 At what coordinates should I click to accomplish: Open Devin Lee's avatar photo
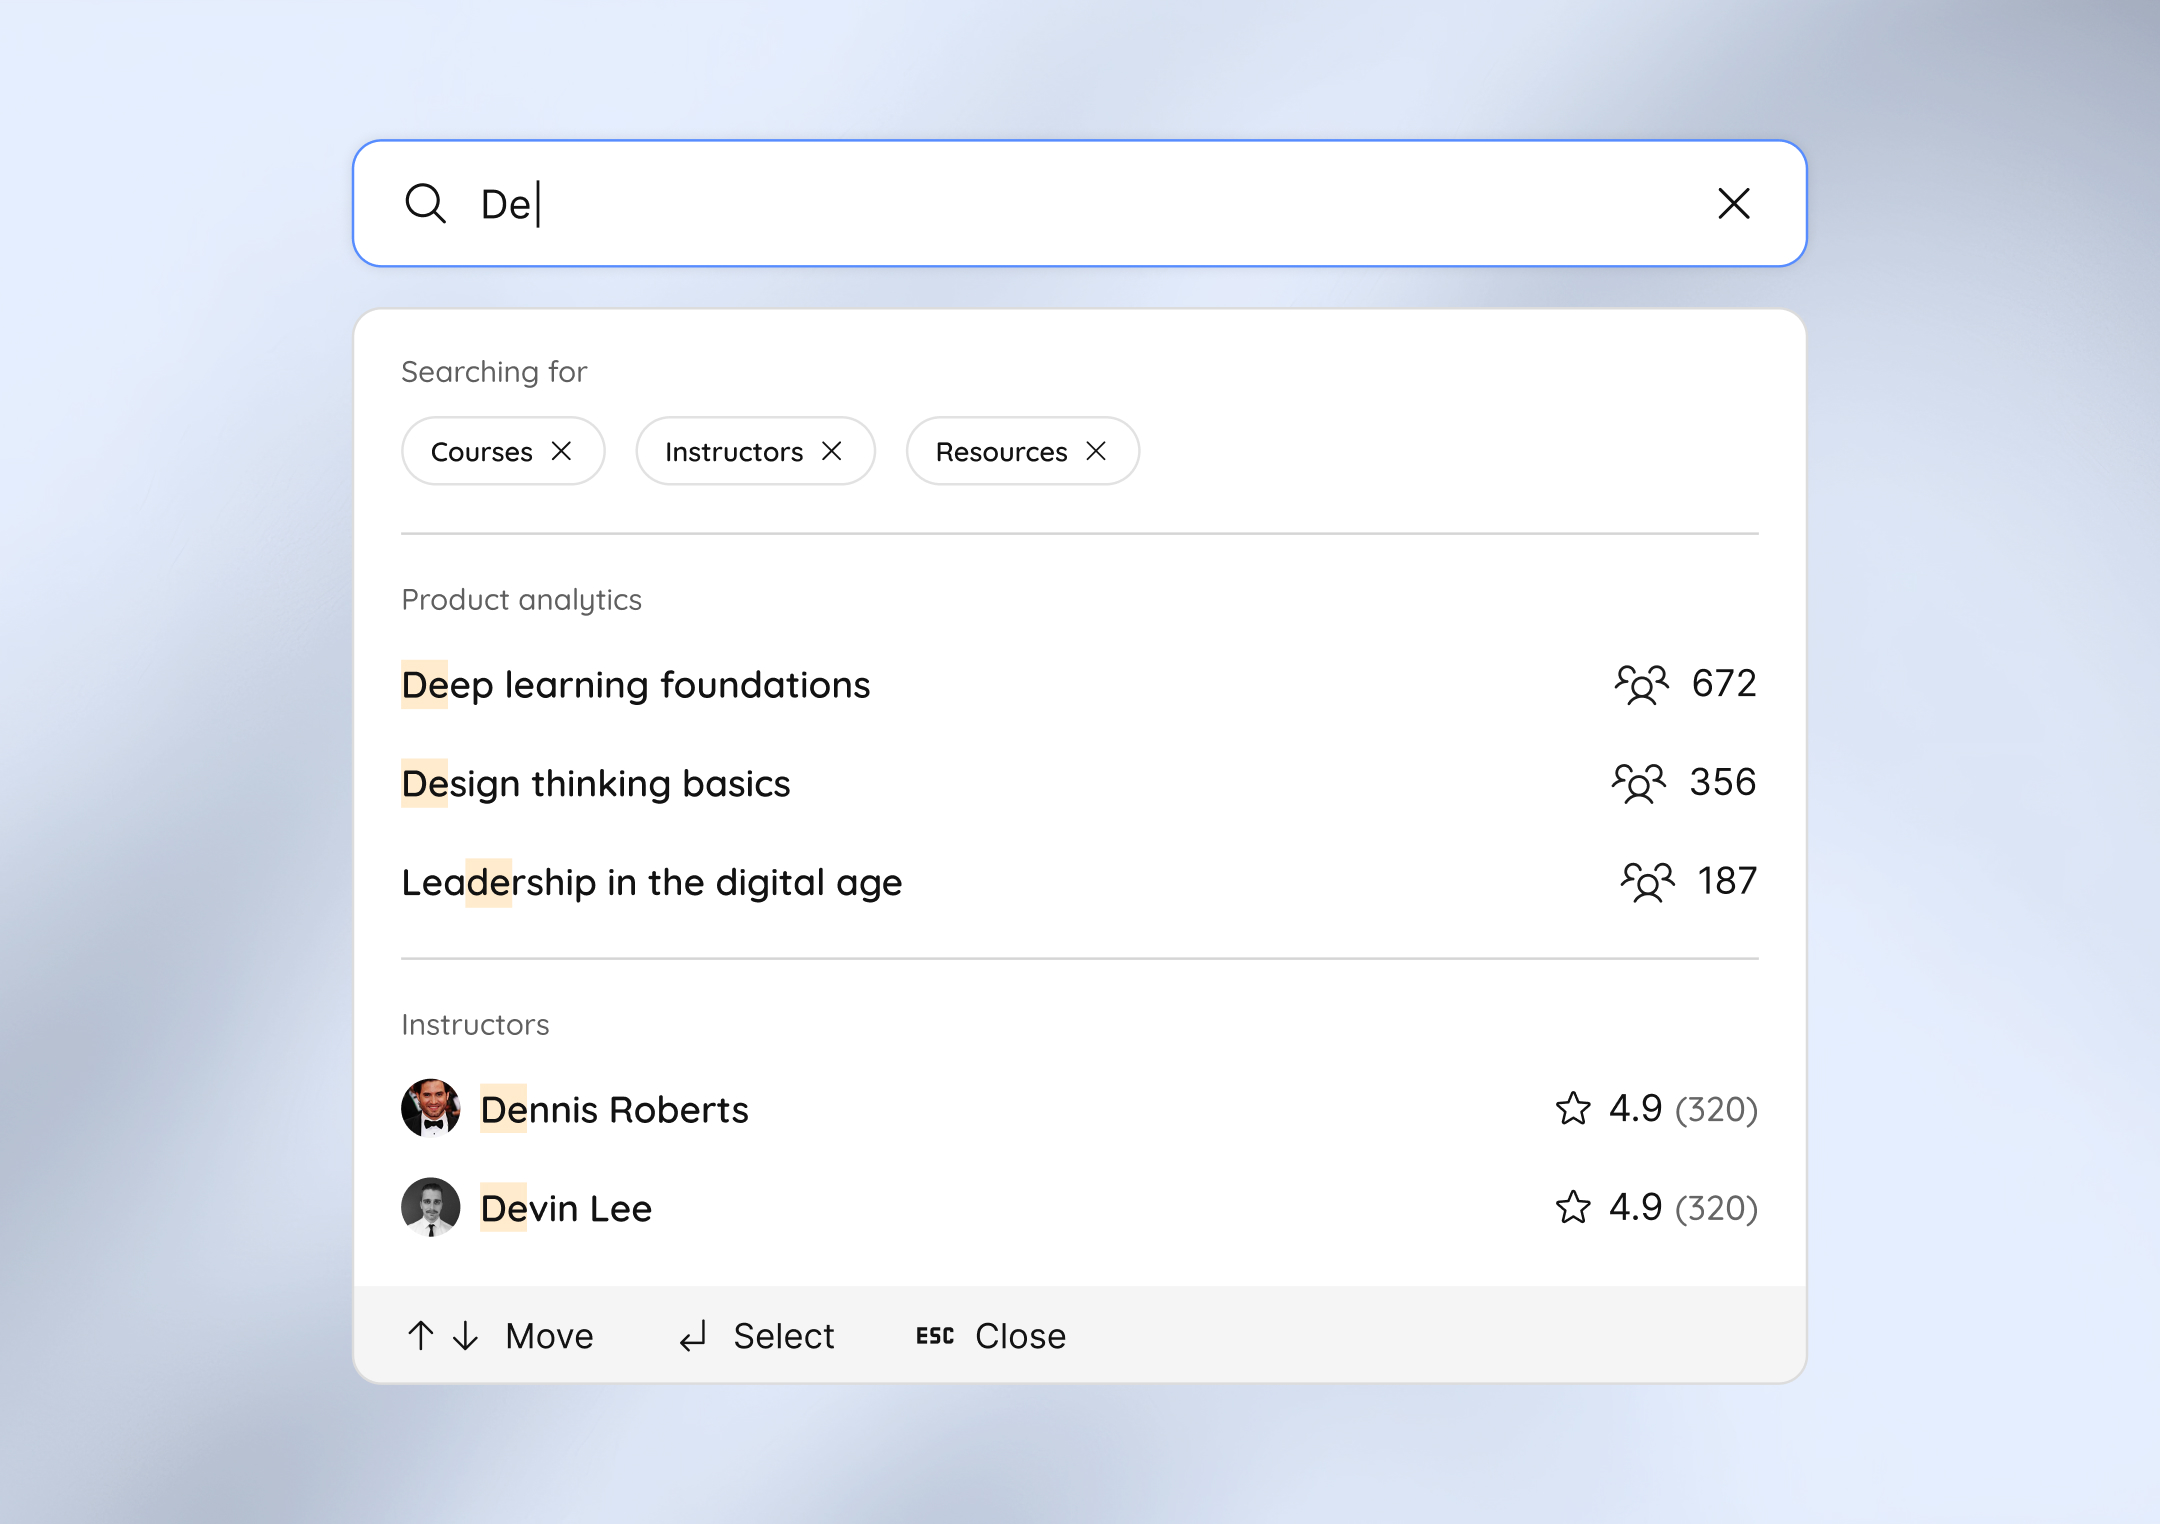click(431, 1207)
